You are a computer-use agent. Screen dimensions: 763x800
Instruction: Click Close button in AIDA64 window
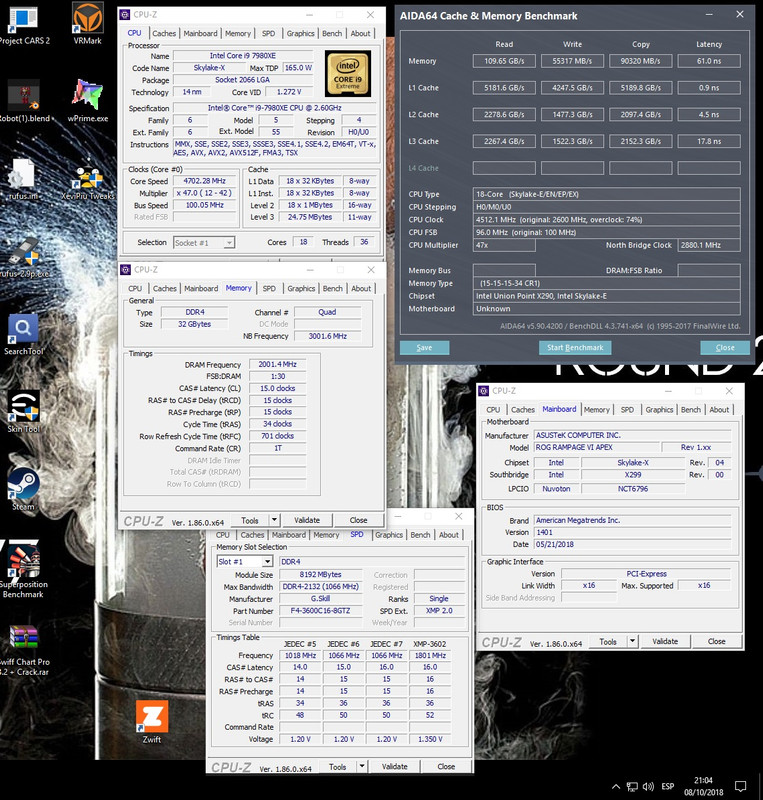[725, 347]
